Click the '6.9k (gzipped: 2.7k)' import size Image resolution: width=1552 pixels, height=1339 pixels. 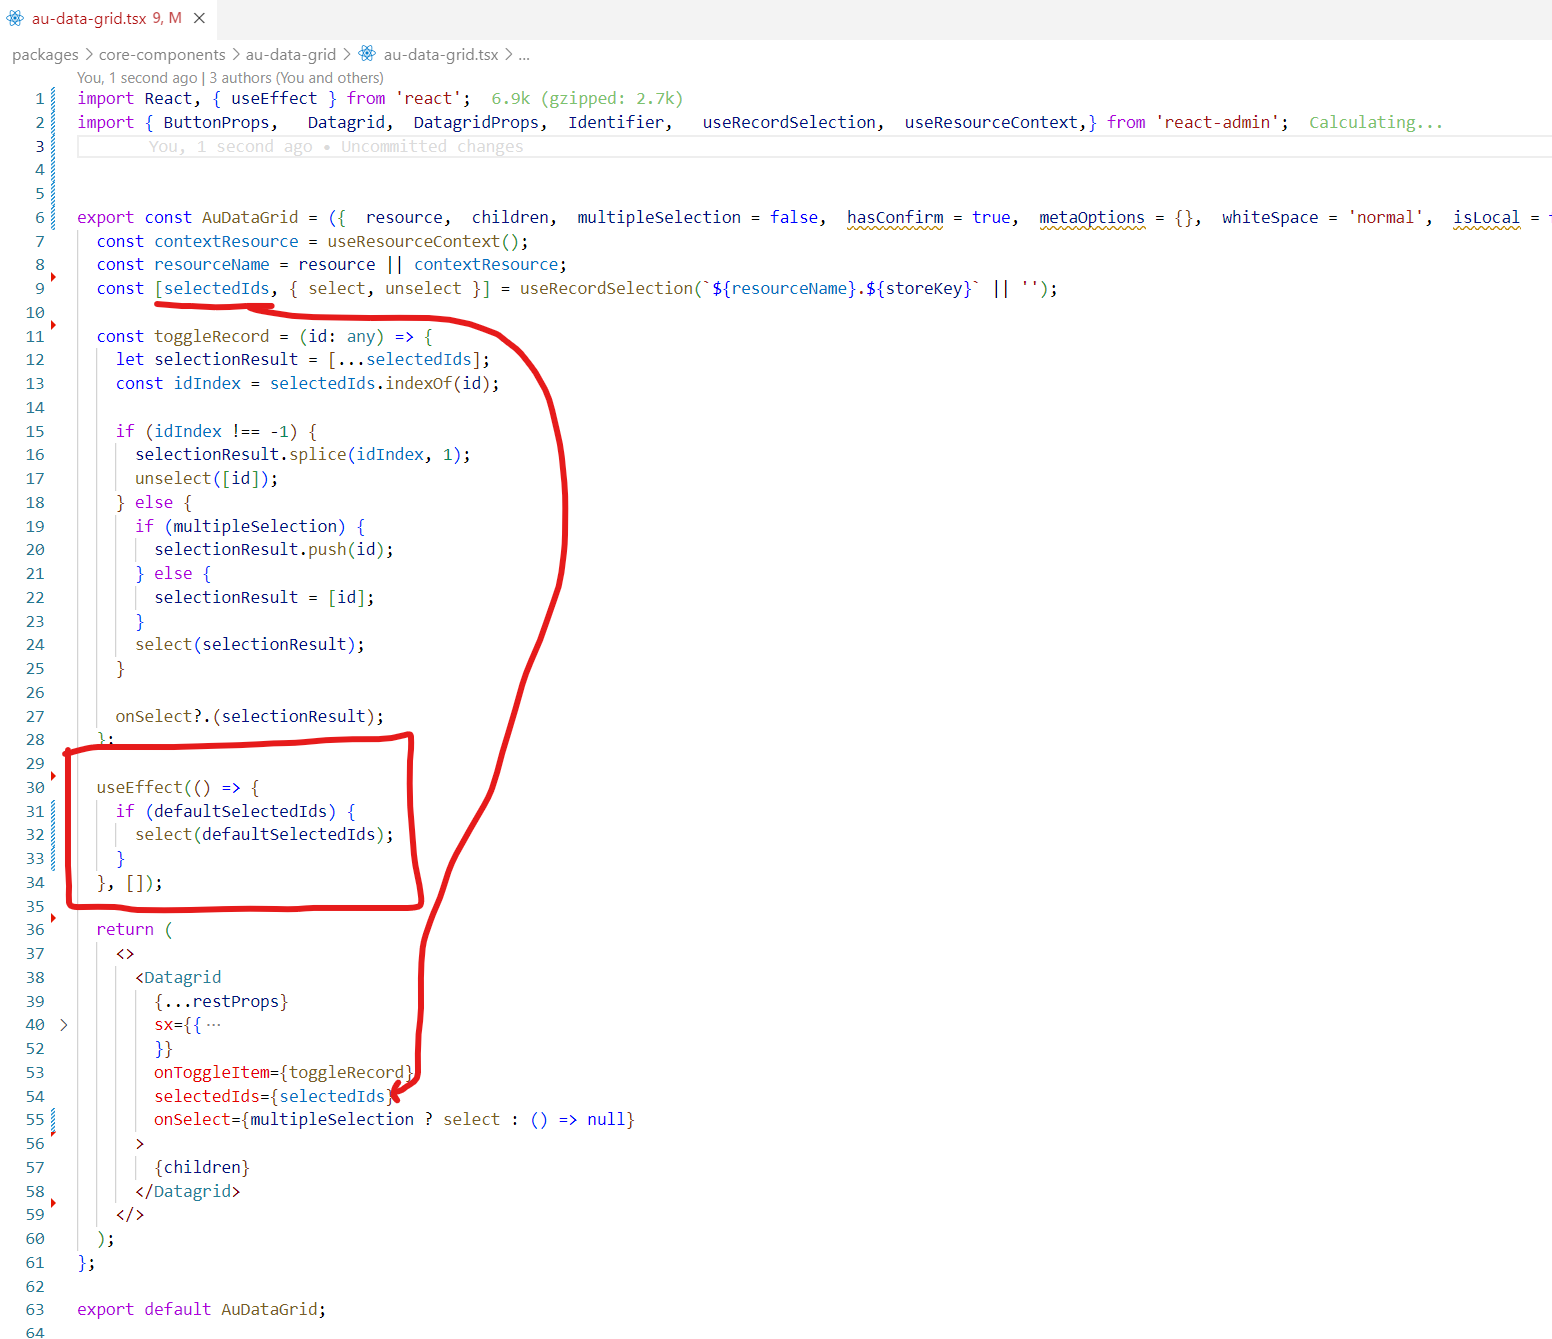pyautogui.click(x=586, y=98)
